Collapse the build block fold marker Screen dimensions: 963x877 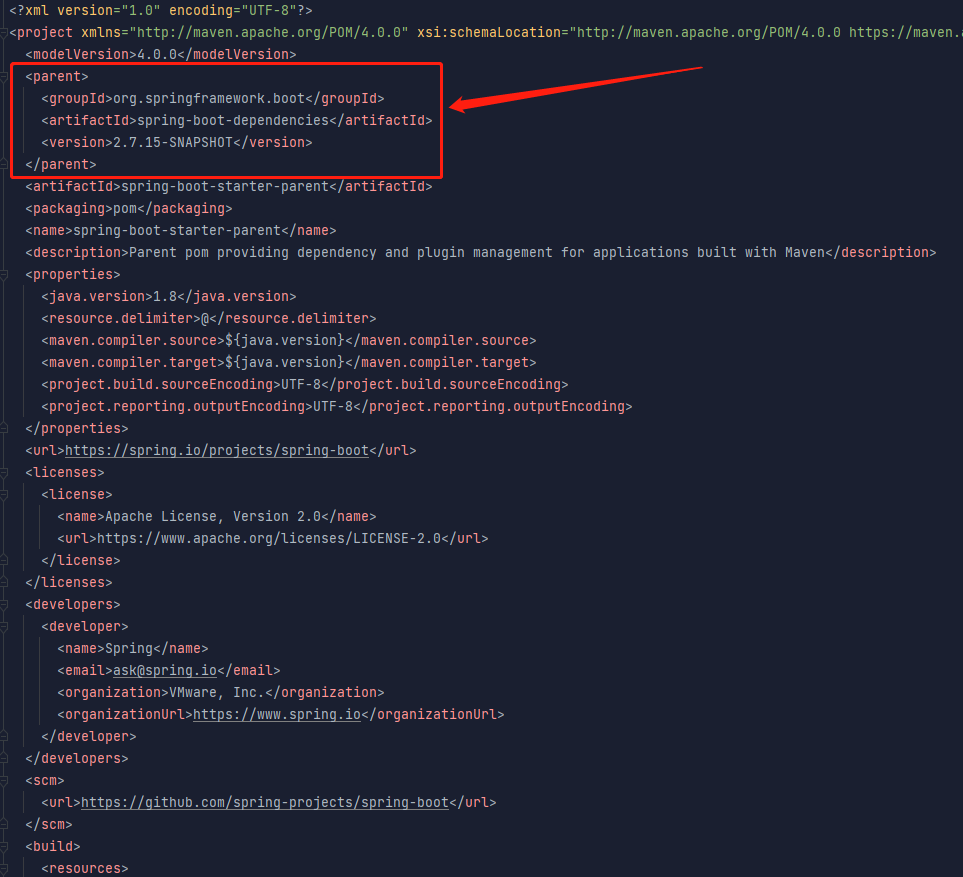coord(3,846)
